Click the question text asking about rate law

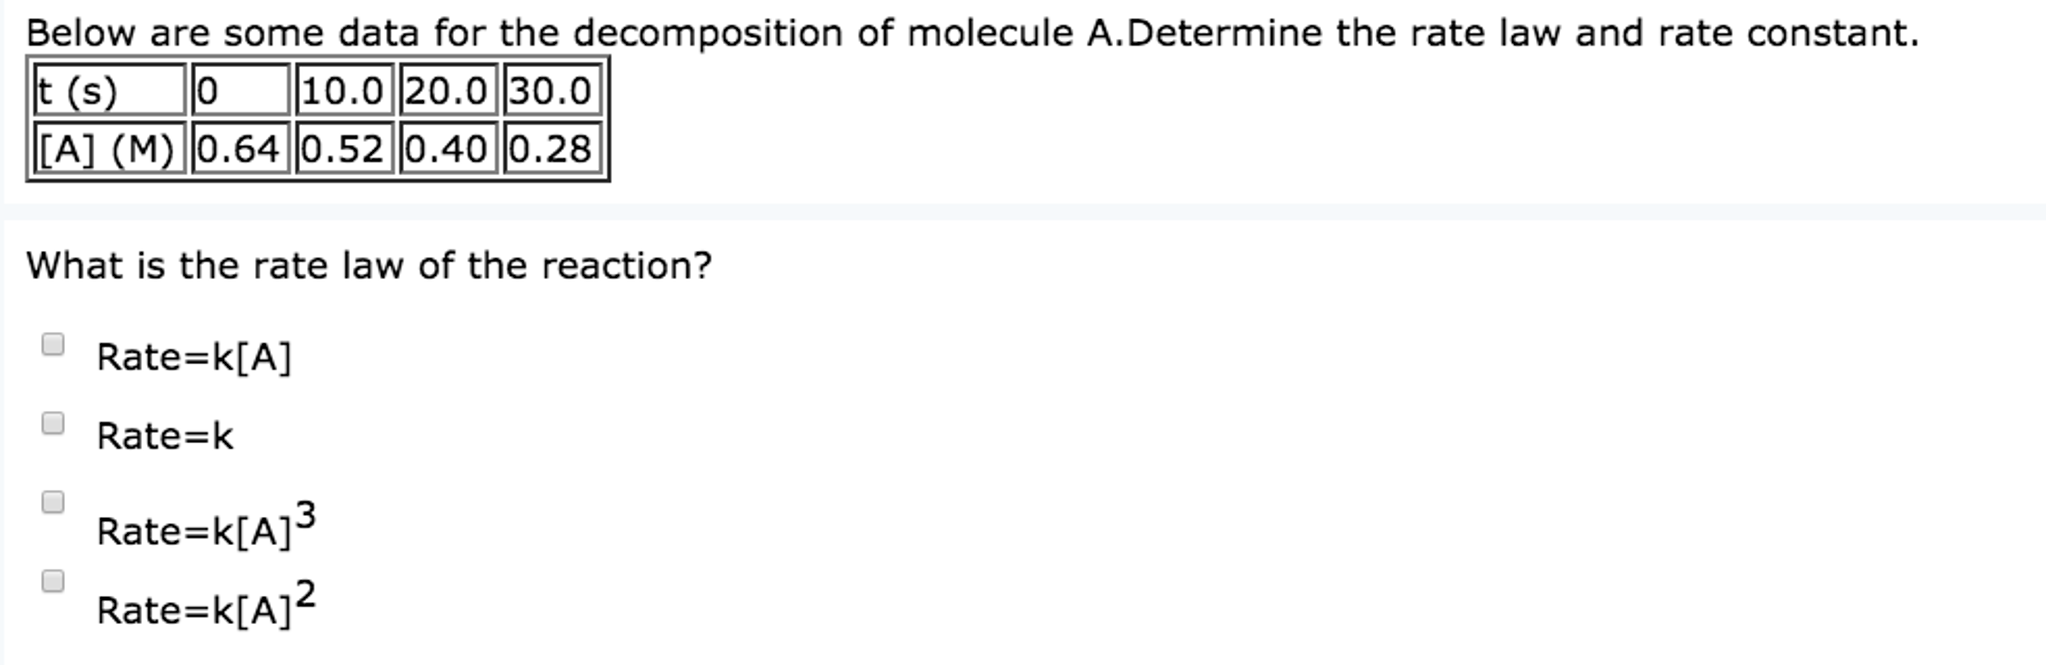[x=368, y=264]
